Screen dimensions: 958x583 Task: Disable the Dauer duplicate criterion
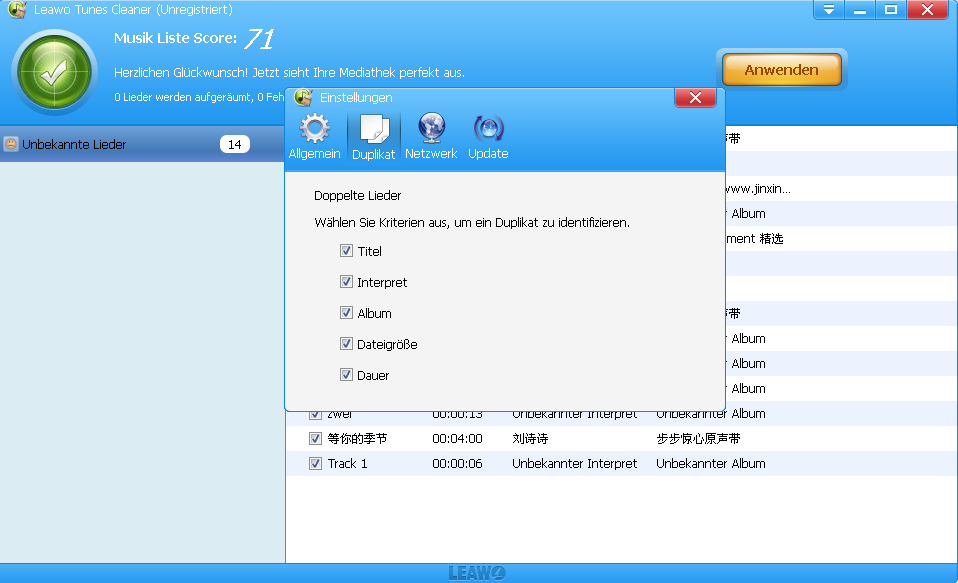[x=346, y=375]
